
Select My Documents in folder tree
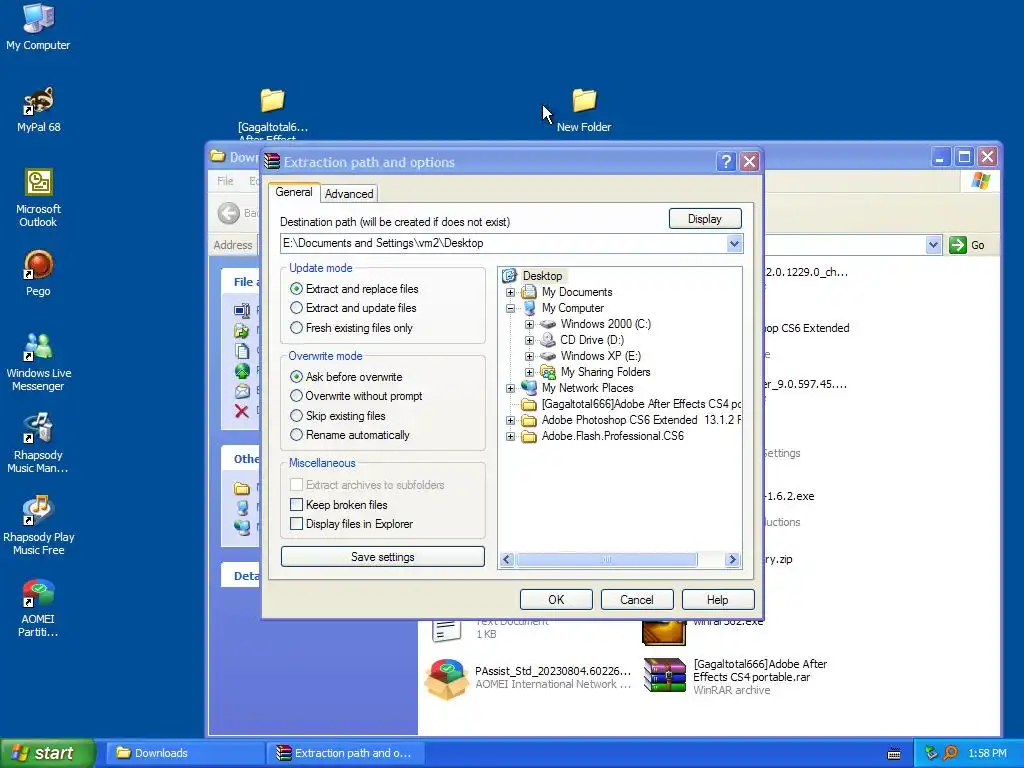coord(577,292)
